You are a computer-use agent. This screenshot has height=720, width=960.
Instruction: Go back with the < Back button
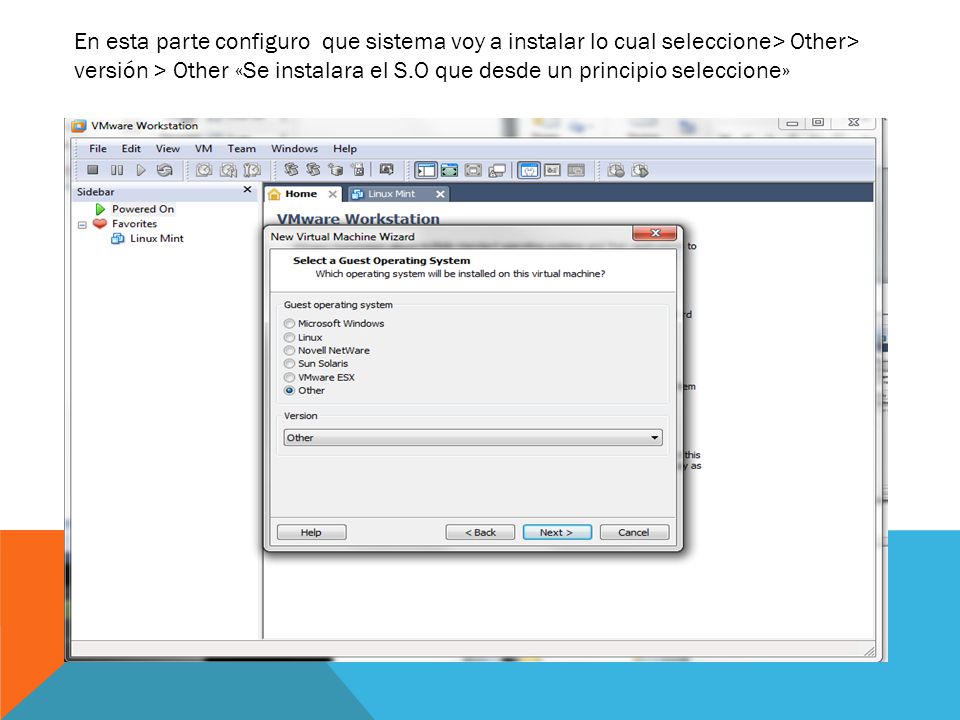click(480, 533)
